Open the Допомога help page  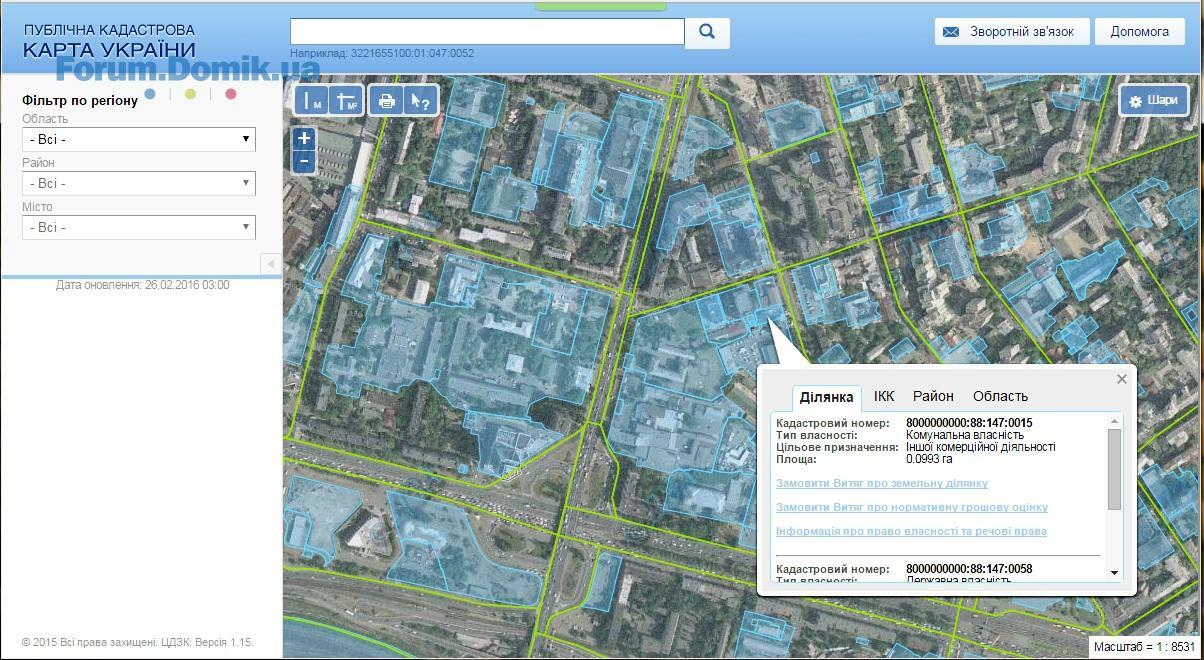coord(1139,32)
